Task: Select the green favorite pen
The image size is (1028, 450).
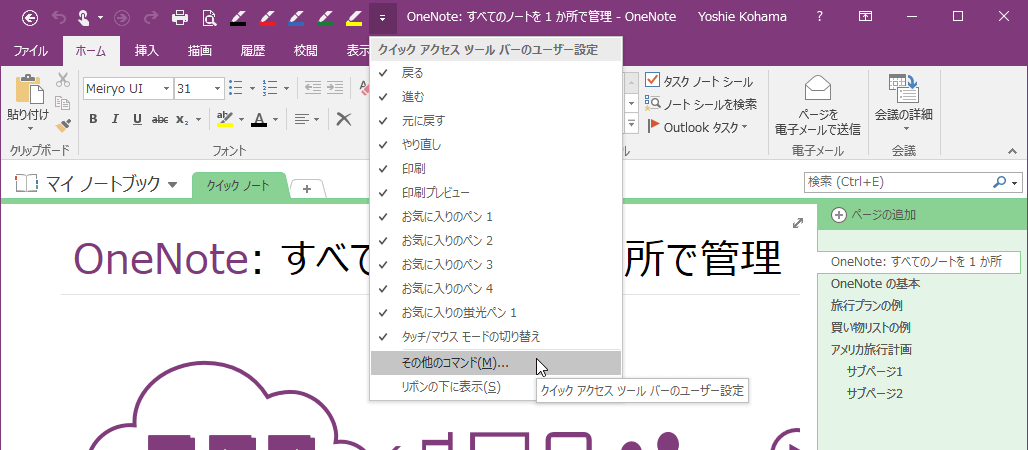Action: [x=325, y=17]
